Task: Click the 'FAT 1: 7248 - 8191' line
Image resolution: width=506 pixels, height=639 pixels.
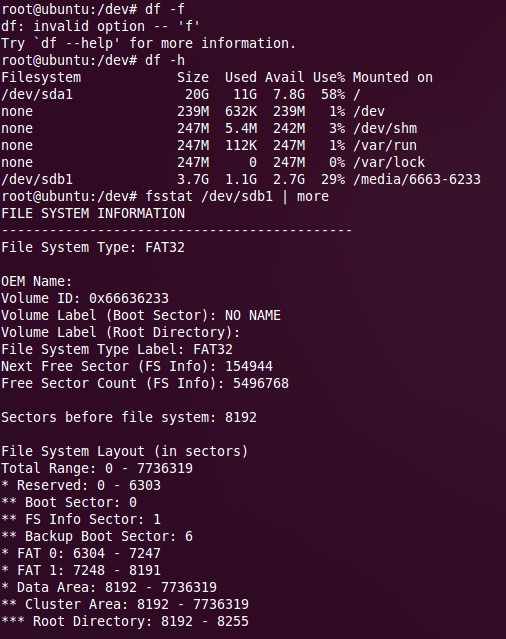Action: pos(81,571)
